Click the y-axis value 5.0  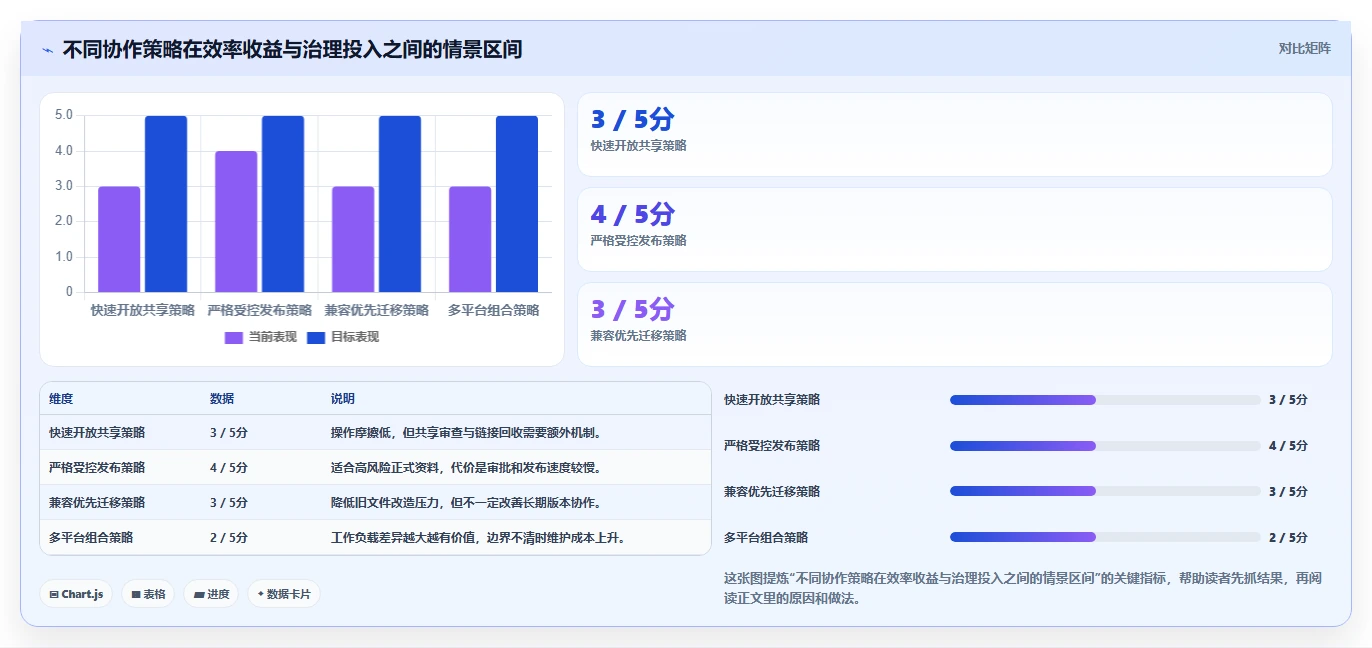pos(64,115)
